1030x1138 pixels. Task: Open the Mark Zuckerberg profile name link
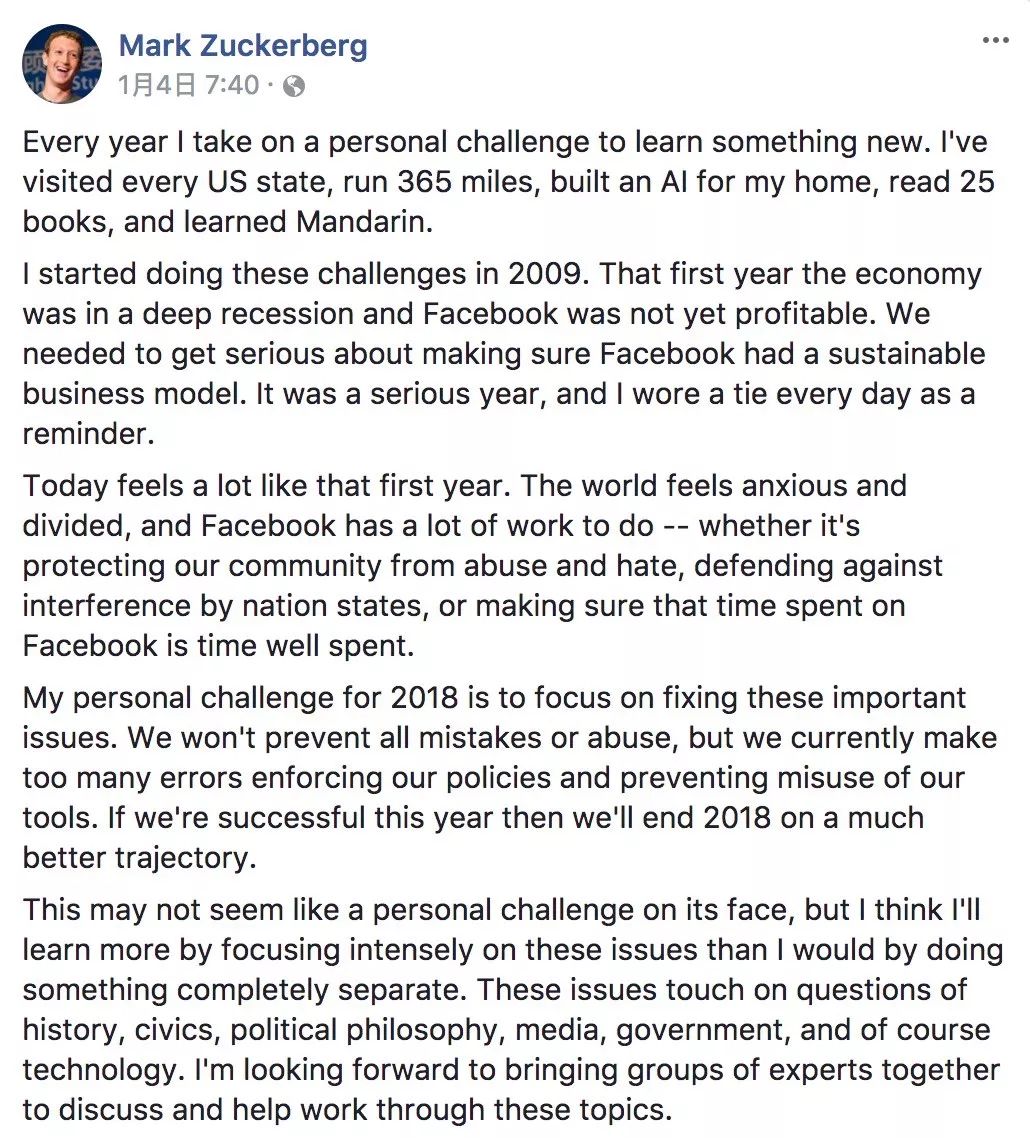click(243, 45)
